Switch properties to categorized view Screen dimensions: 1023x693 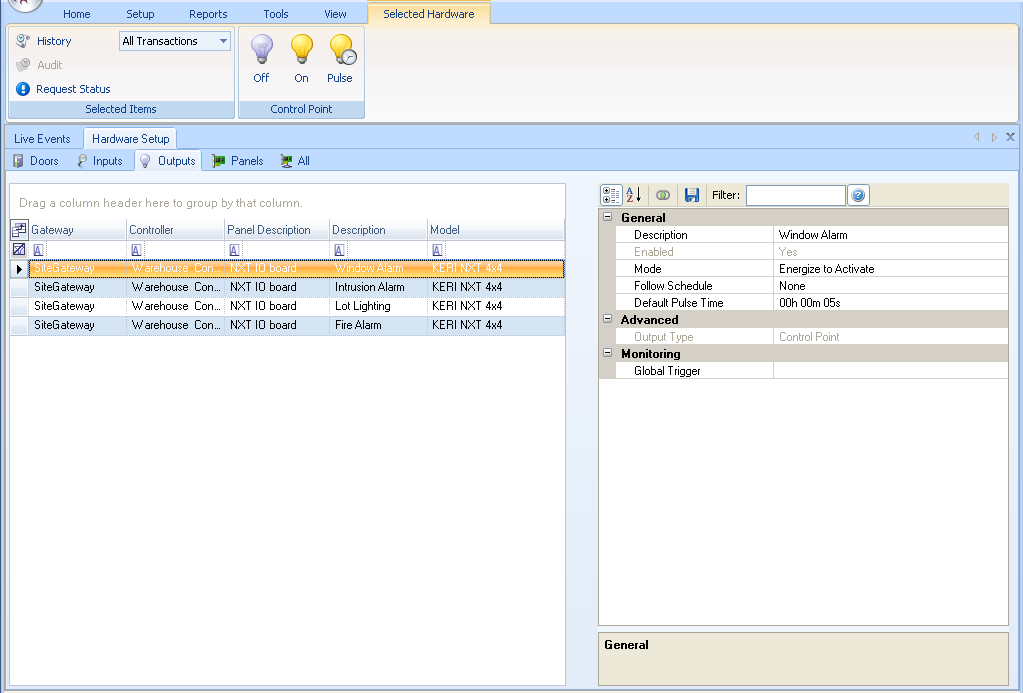[x=611, y=195]
